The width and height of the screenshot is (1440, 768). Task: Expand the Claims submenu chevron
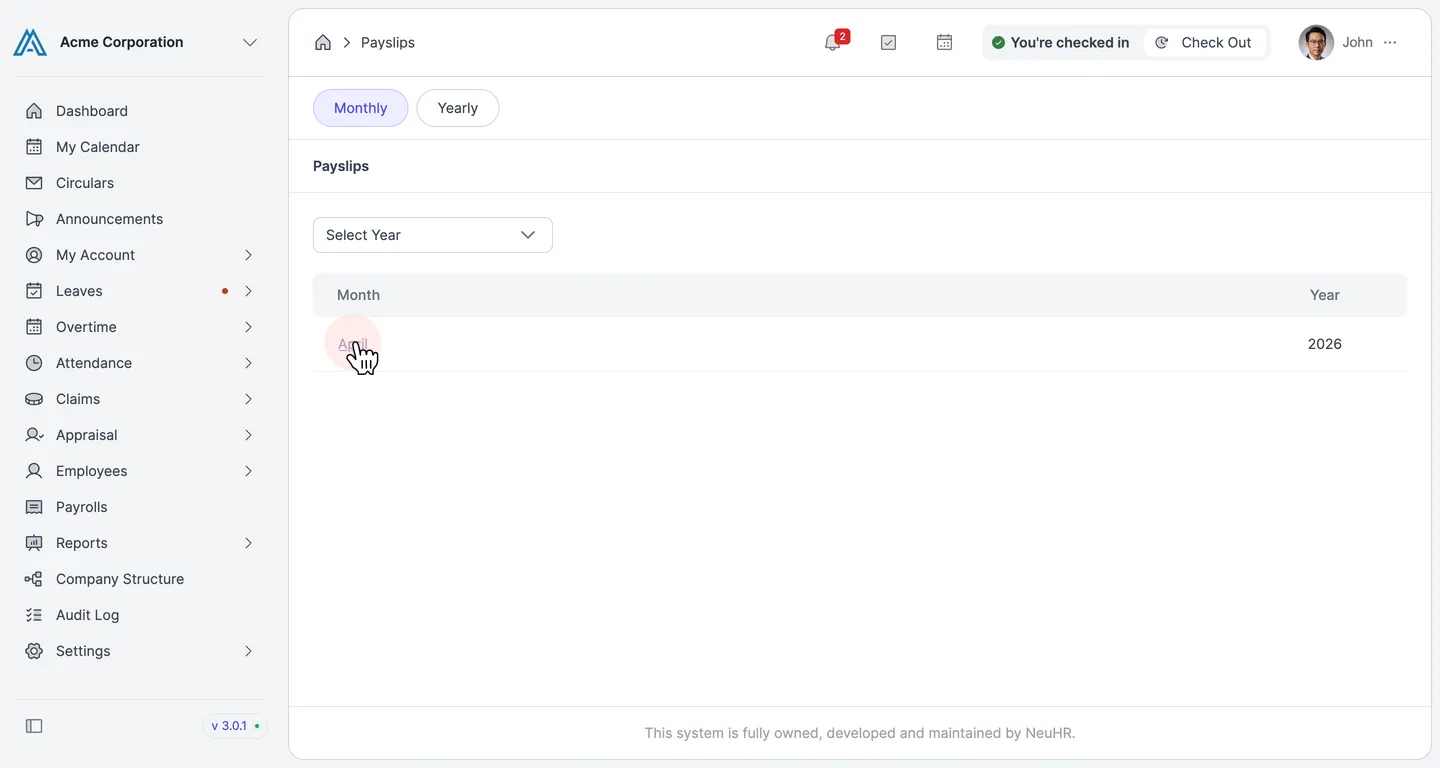pos(248,399)
